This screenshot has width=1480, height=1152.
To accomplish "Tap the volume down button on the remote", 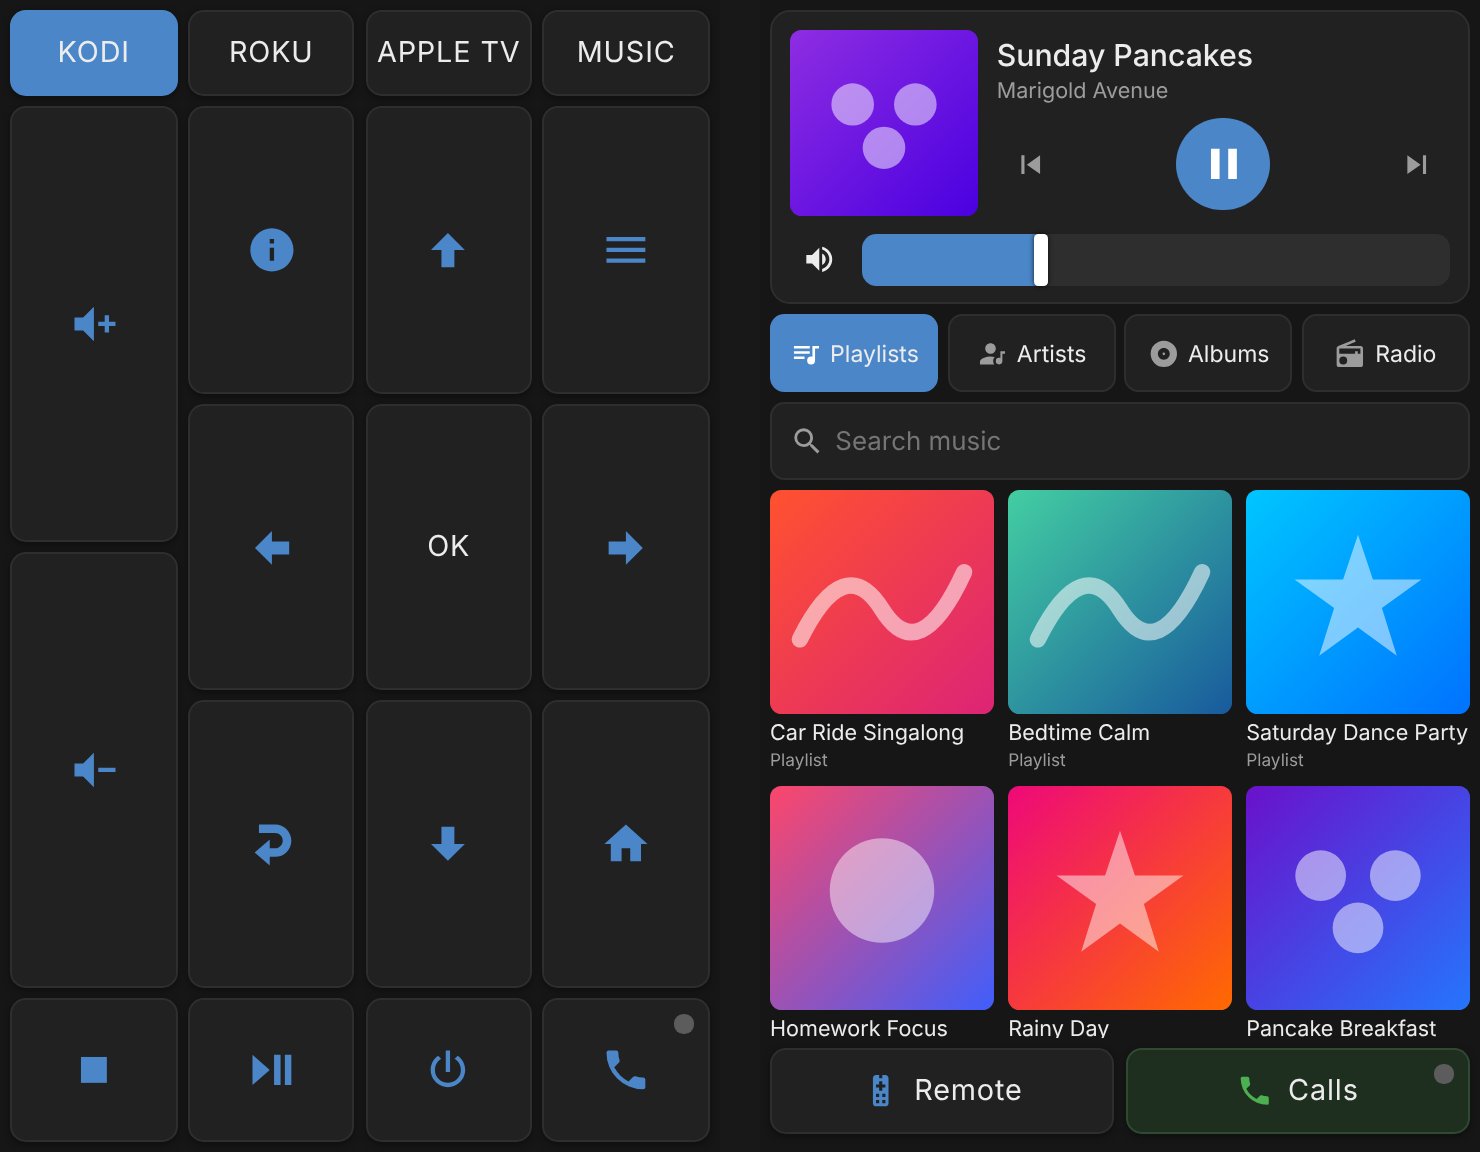I will pyautogui.click(x=94, y=770).
